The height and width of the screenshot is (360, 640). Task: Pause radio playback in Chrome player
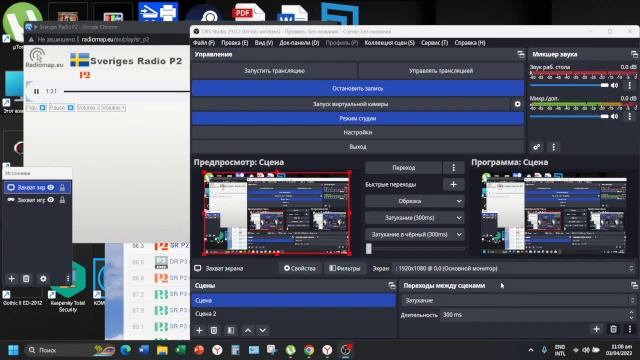pos(36,91)
